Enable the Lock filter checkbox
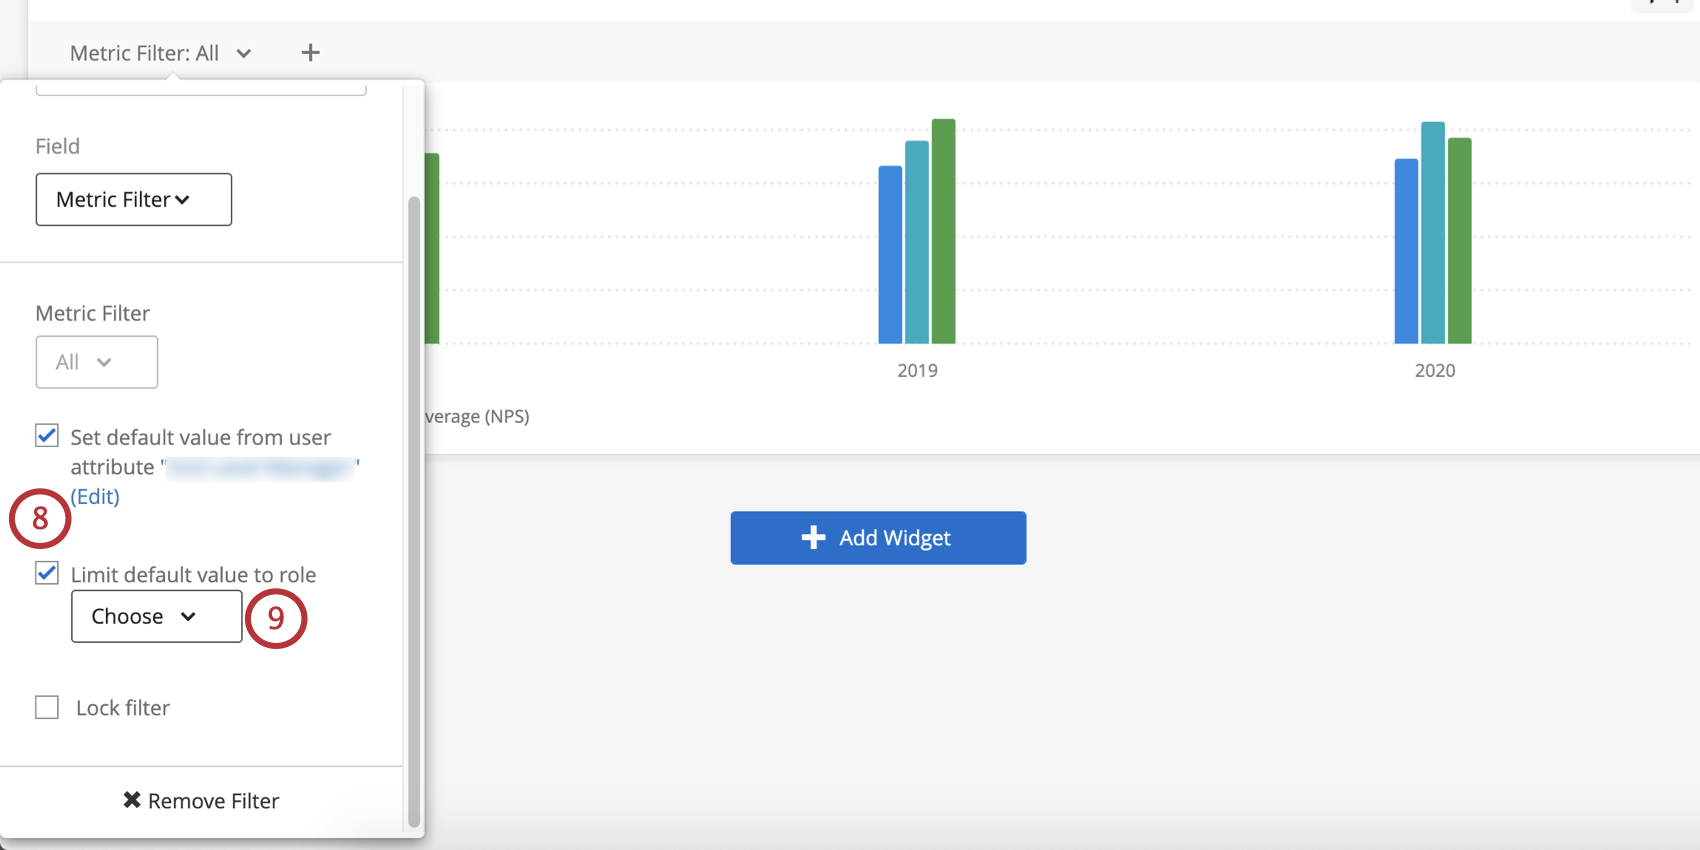The width and height of the screenshot is (1700, 850). 47,707
